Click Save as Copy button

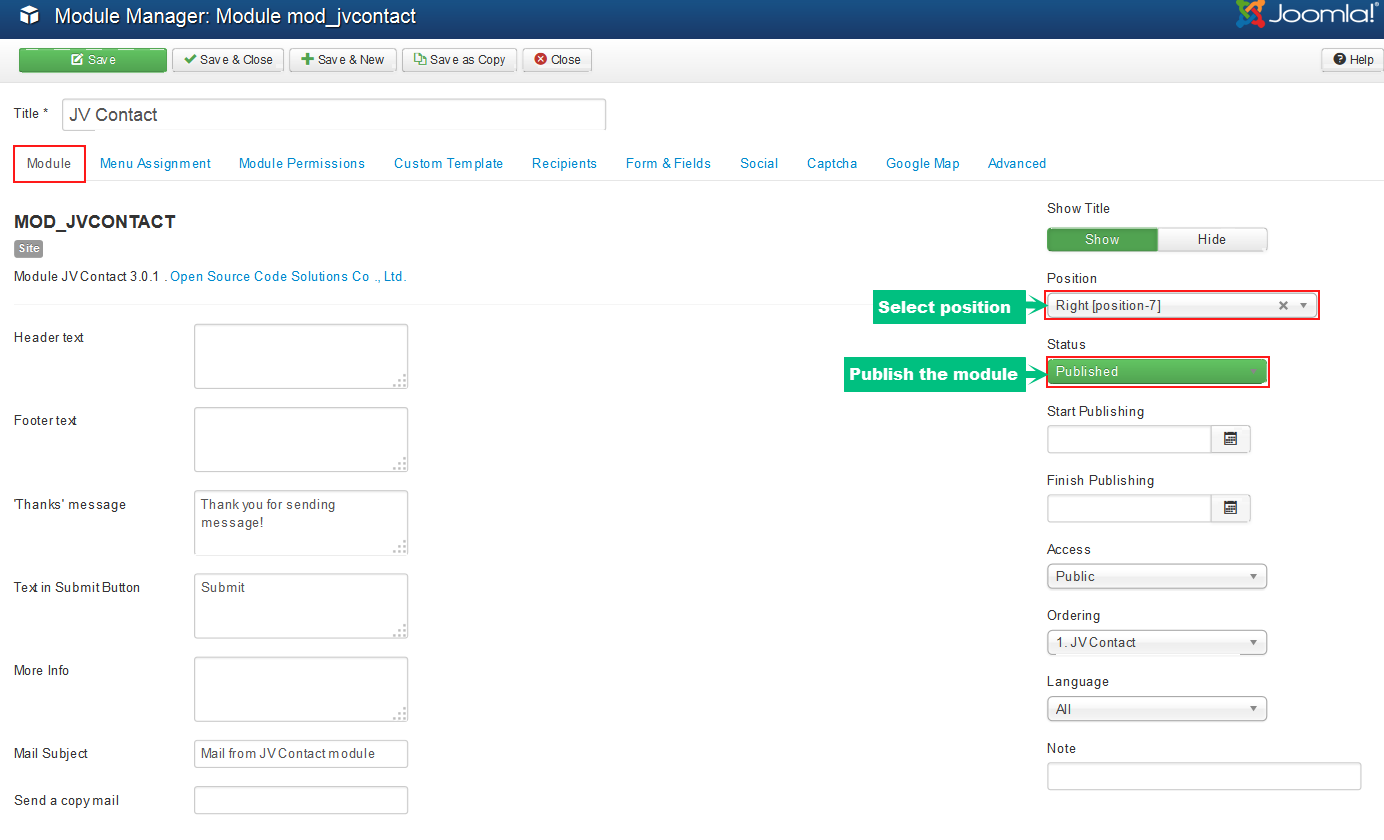[x=460, y=60]
